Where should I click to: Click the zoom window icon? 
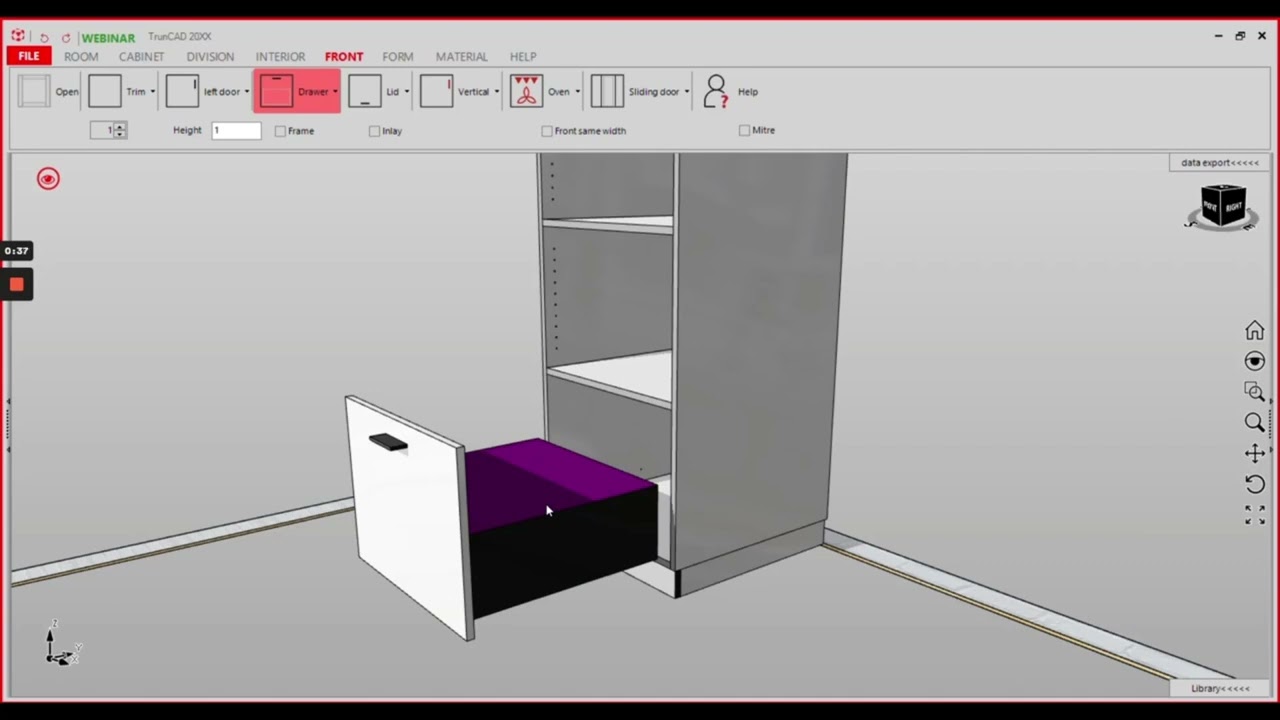[x=1254, y=391]
